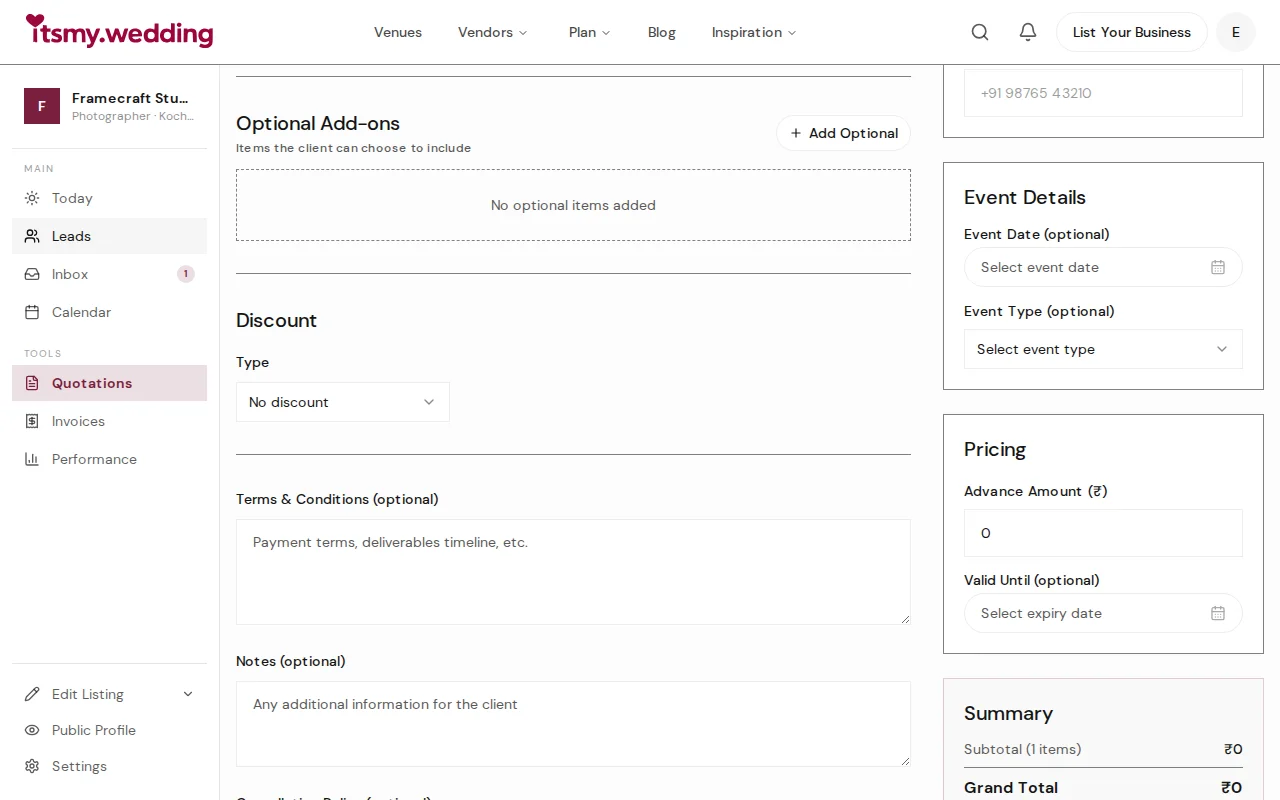Open user avatar E menu

pyautogui.click(x=1236, y=32)
